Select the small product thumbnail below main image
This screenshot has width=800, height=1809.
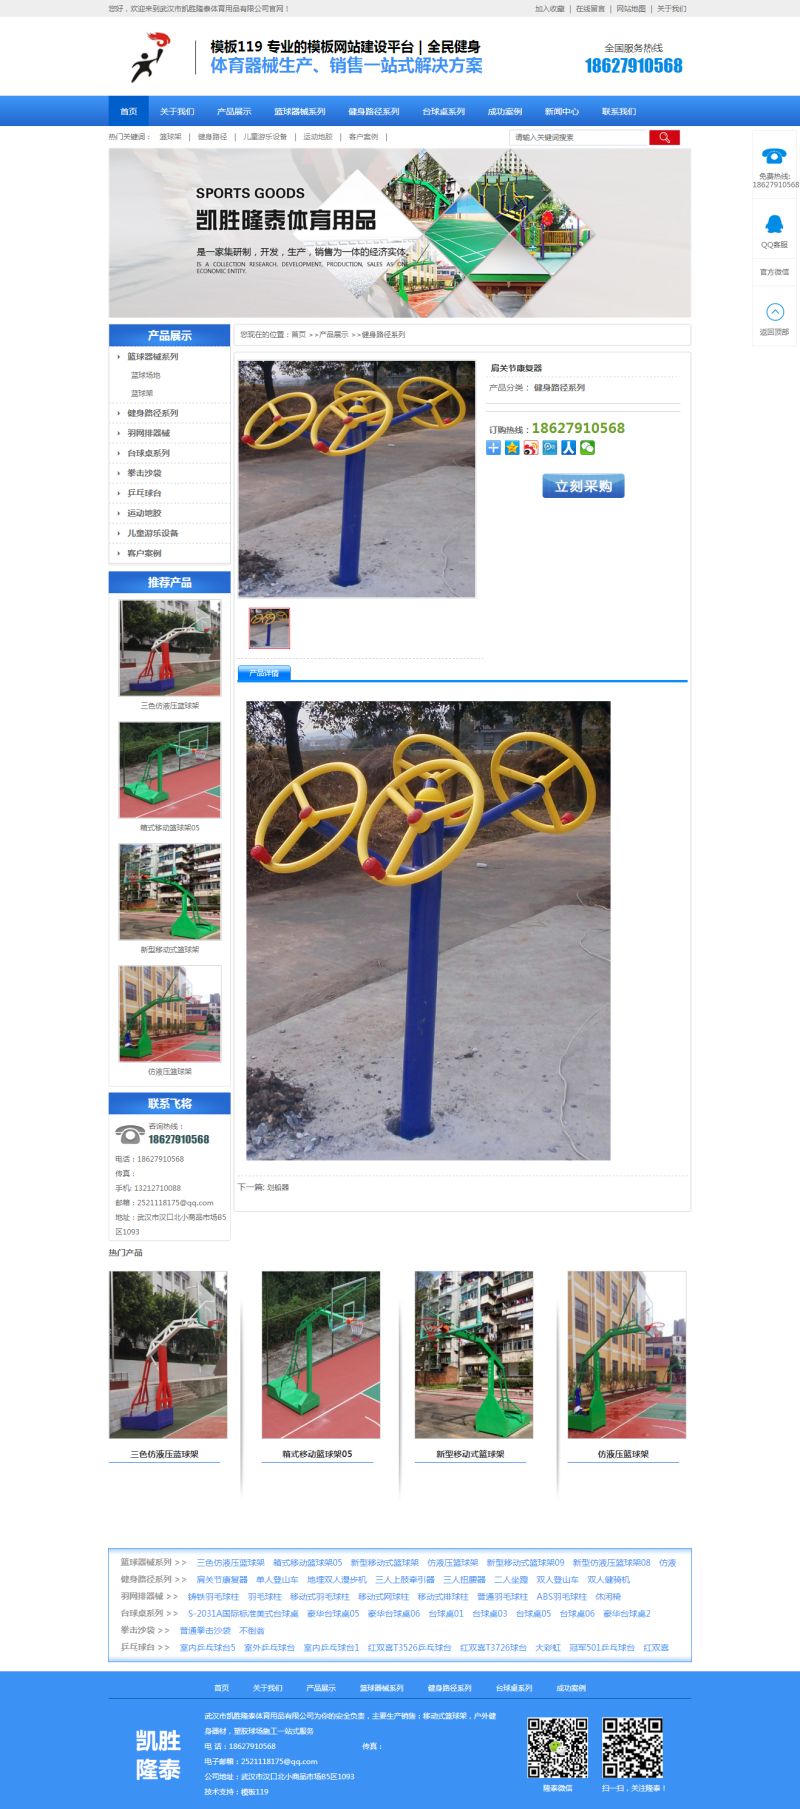(x=269, y=628)
